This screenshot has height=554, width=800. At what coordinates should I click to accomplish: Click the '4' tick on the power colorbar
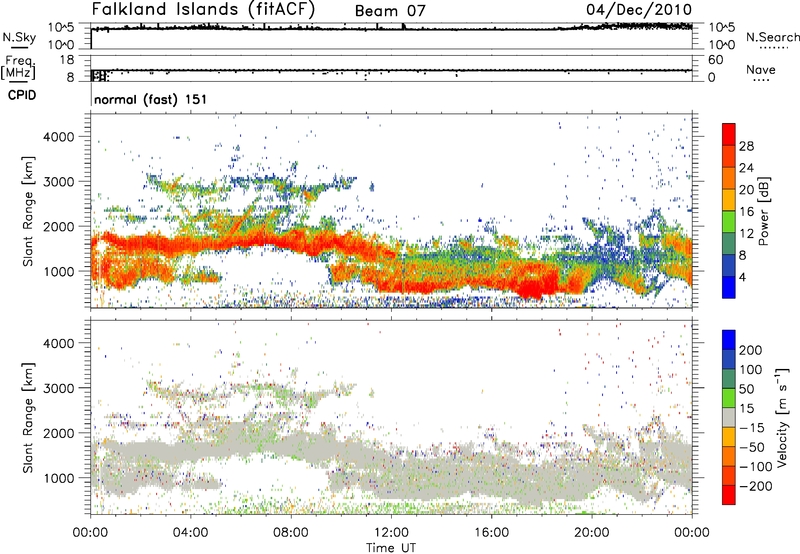(x=742, y=277)
